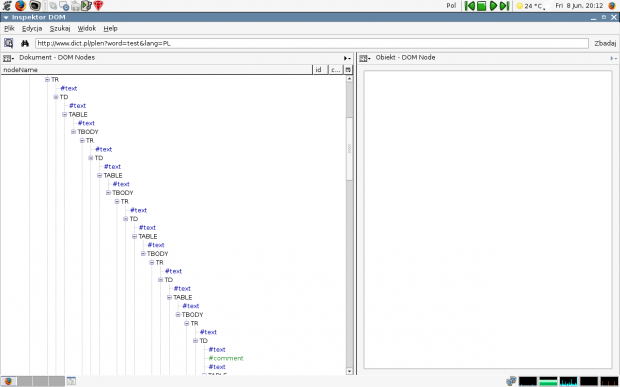Open the GNOME foot main menu
Viewport: 620px width, 387px height.
coord(7,6)
